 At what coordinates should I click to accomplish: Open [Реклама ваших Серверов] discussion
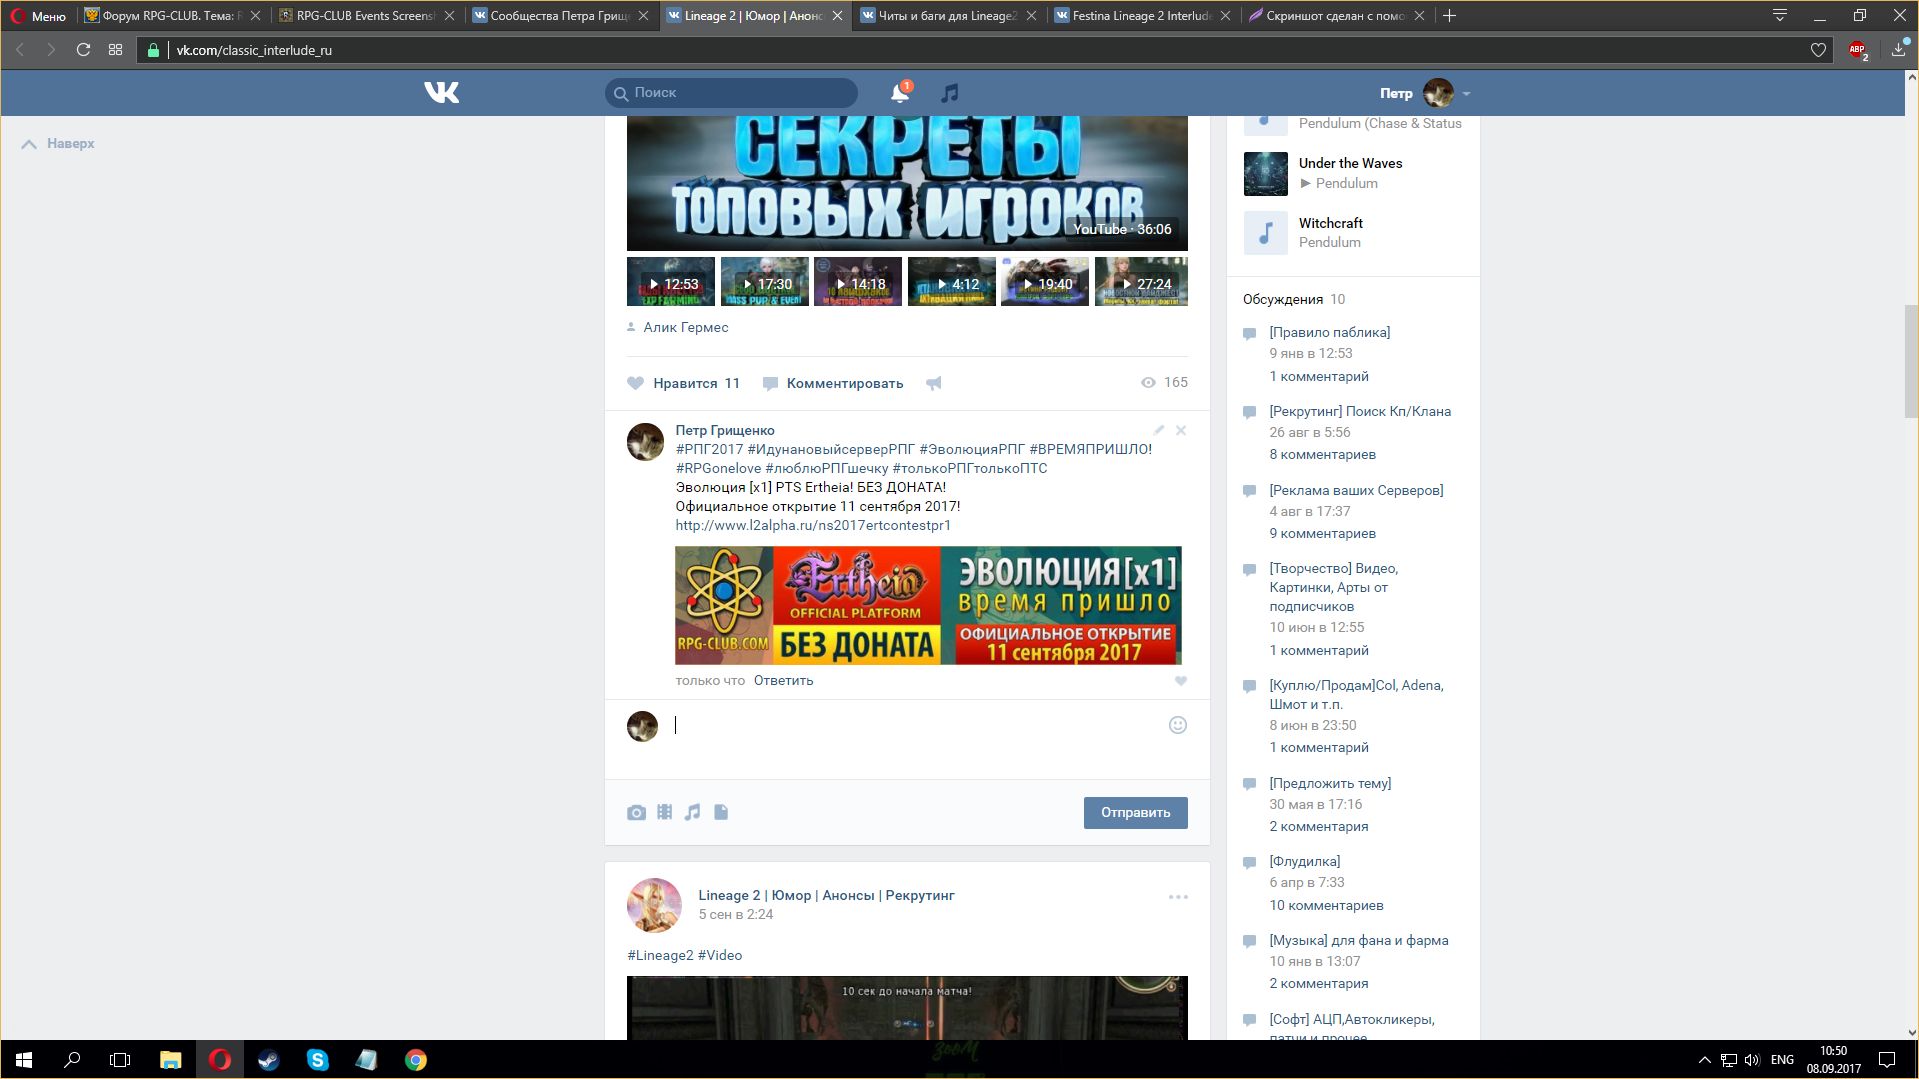pos(1356,490)
